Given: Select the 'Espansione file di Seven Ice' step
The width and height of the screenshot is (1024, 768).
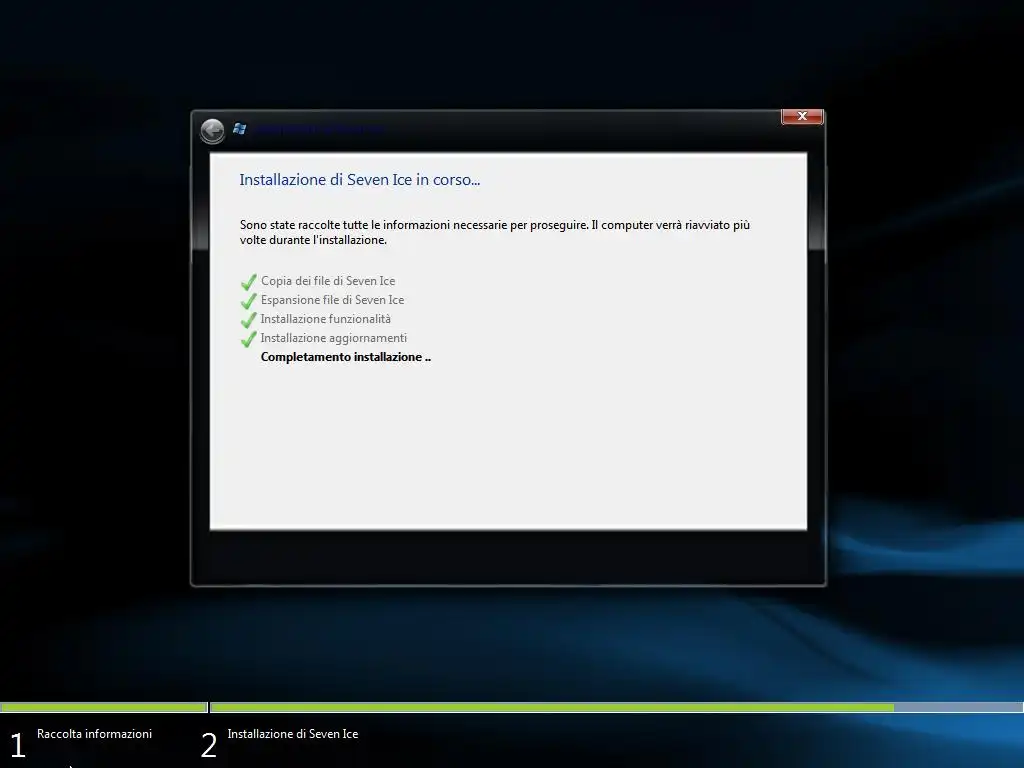Looking at the screenshot, I should [332, 300].
